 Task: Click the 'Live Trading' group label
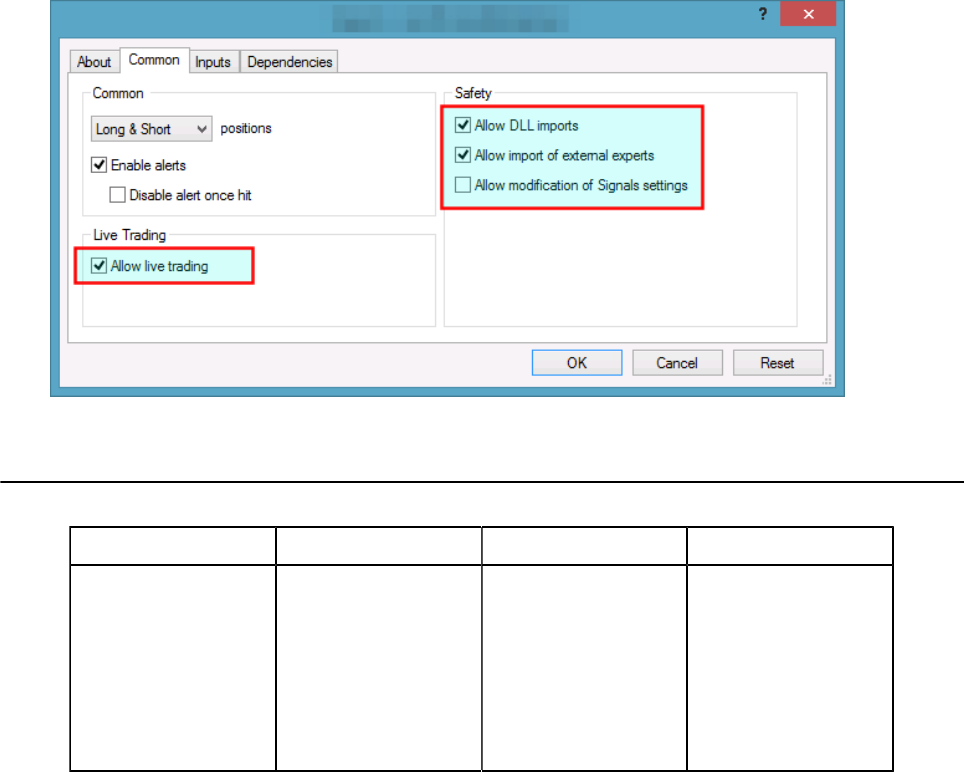pyautogui.click(x=129, y=235)
